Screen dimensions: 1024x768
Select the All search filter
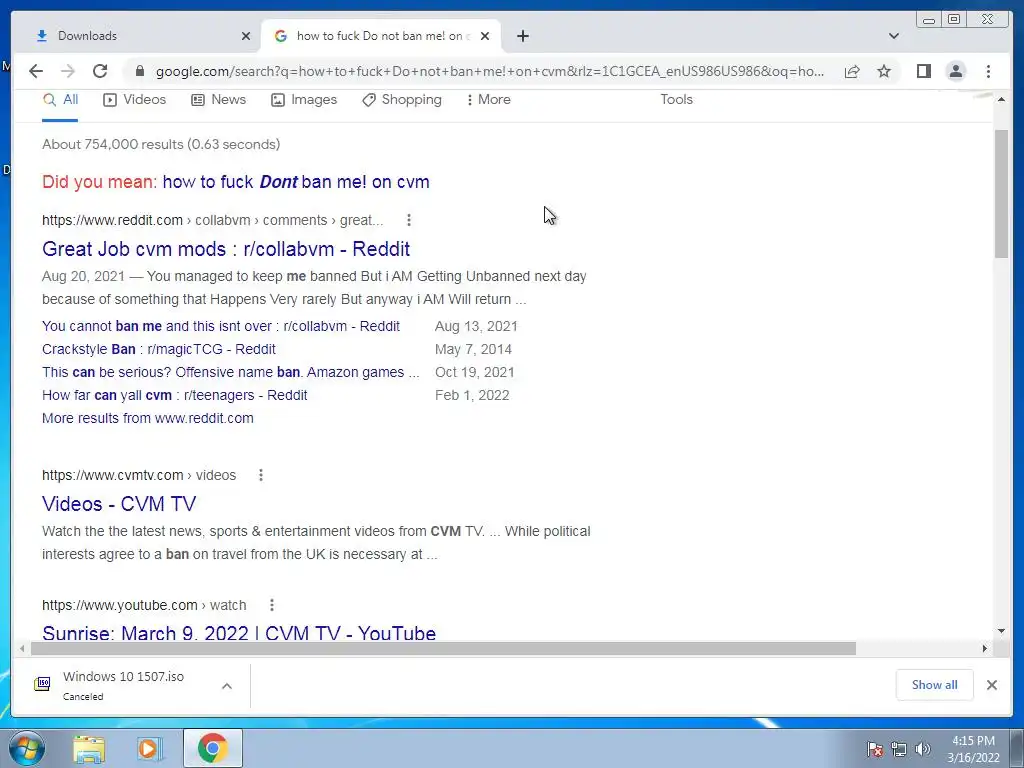click(60, 100)
